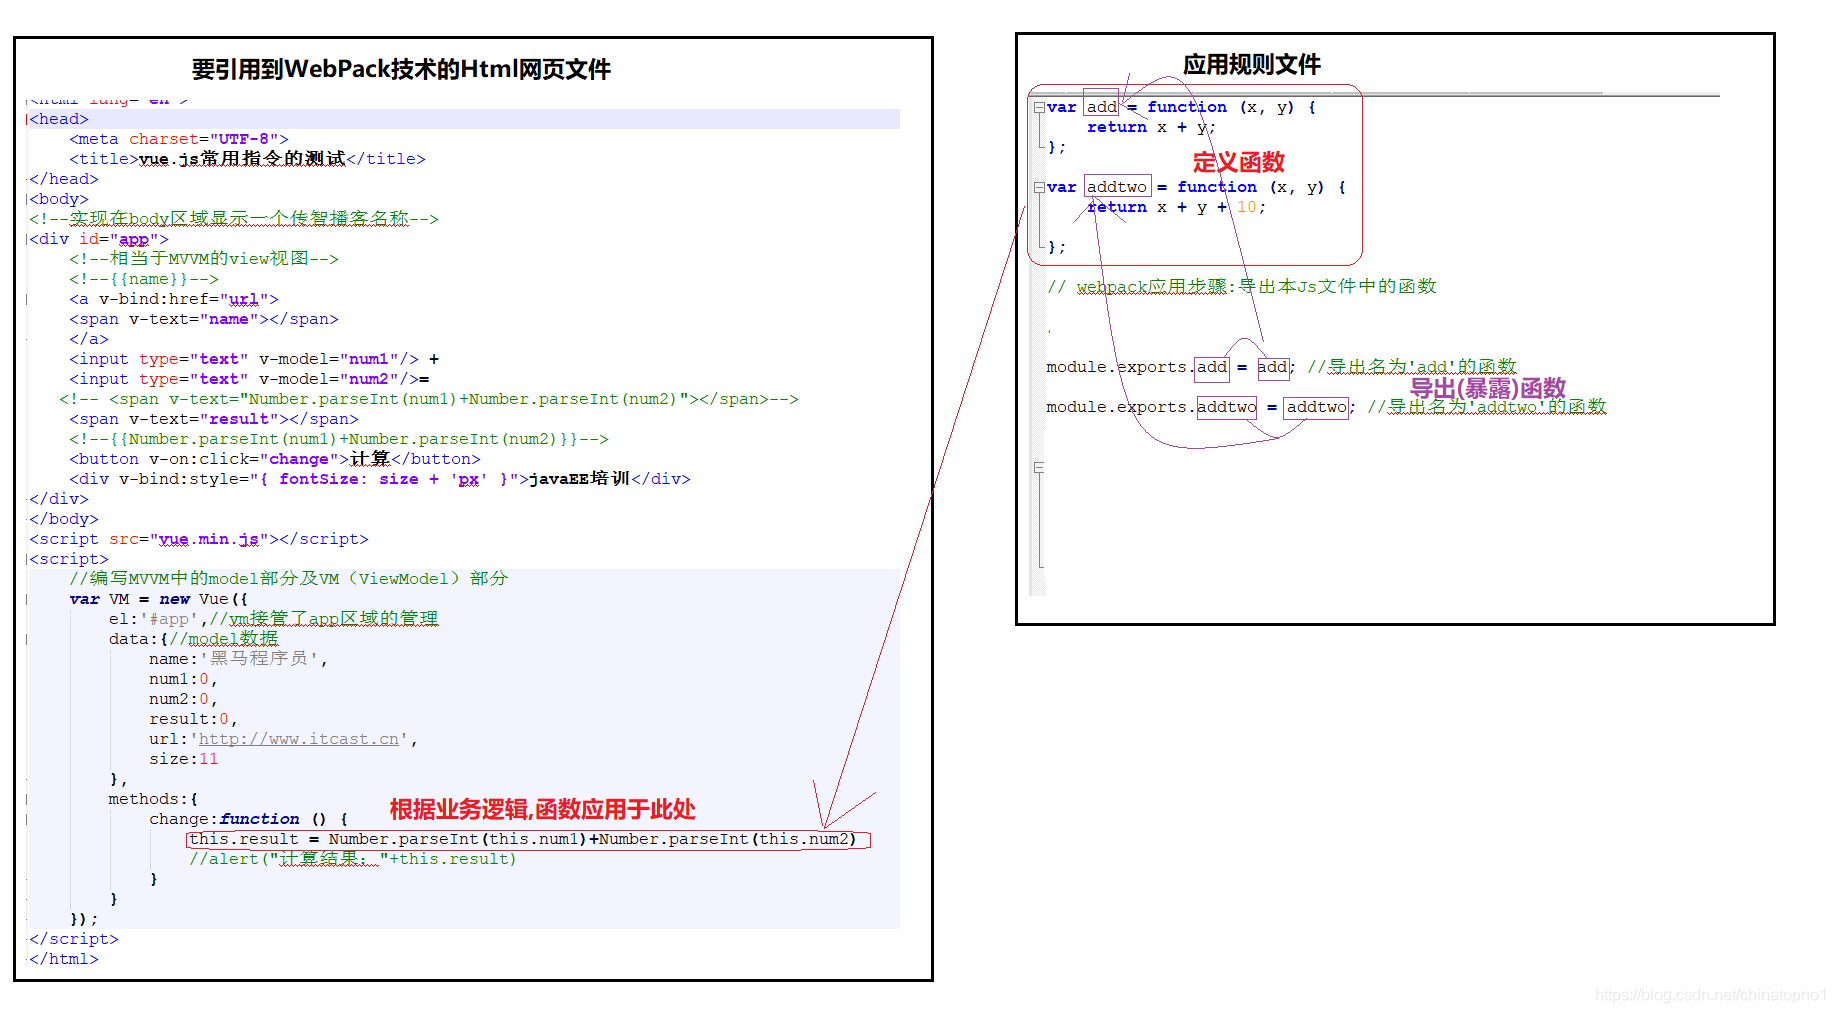Click the 'size:11' data line
This screenshot has height=1013, width=1835.
pyautogui.click(x=183, y=759)
